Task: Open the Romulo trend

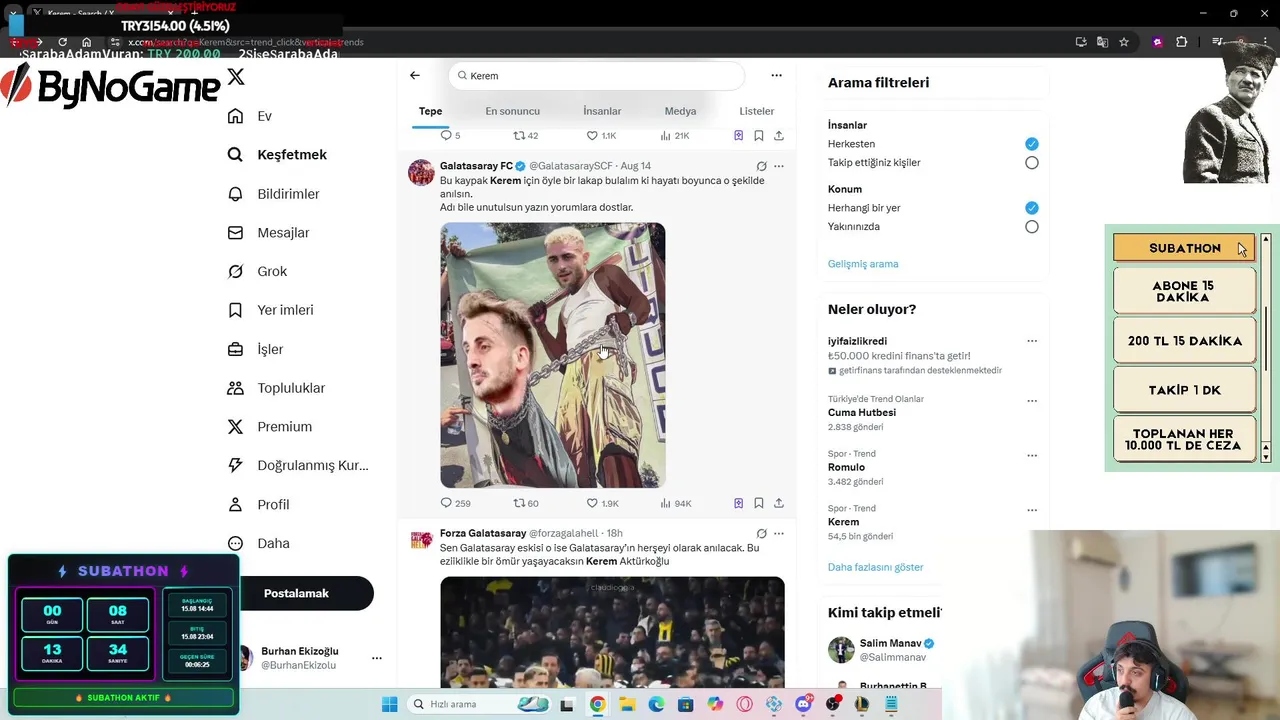Action: click(x=846, y=467)
